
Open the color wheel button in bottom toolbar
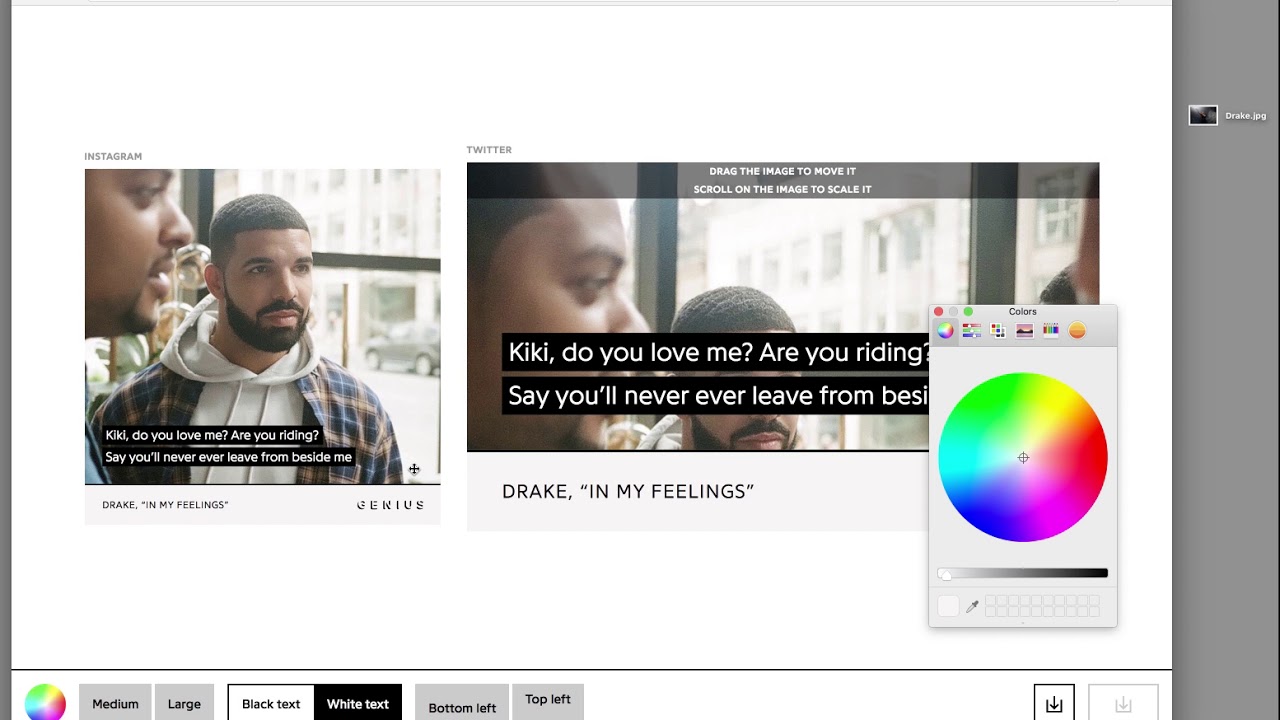(x=45, y=702)
